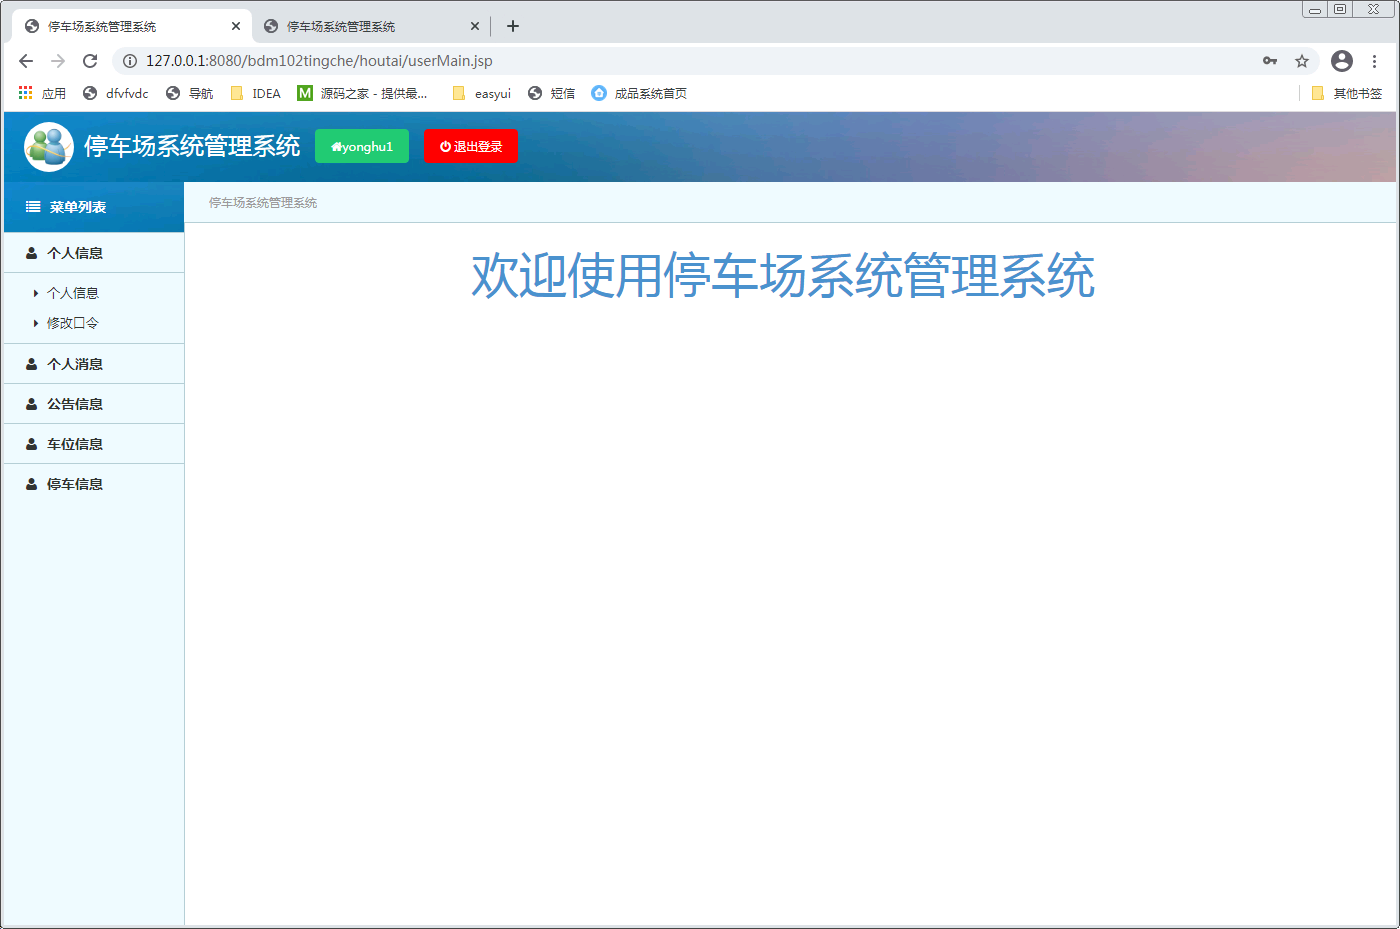
Task: Open the 成品系统首页 bookmark
Action: [639, 93]
